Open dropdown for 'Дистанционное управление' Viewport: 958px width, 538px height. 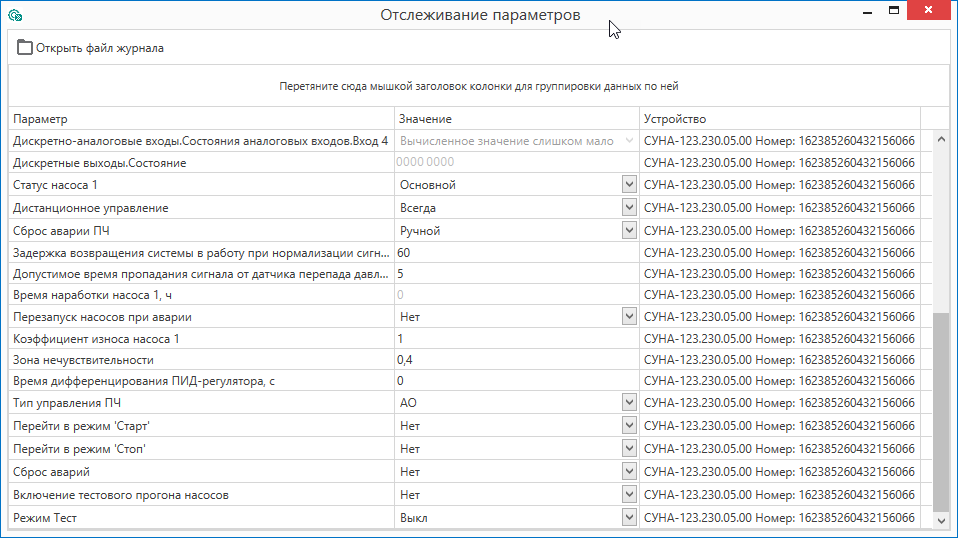(x=629, y=208)
